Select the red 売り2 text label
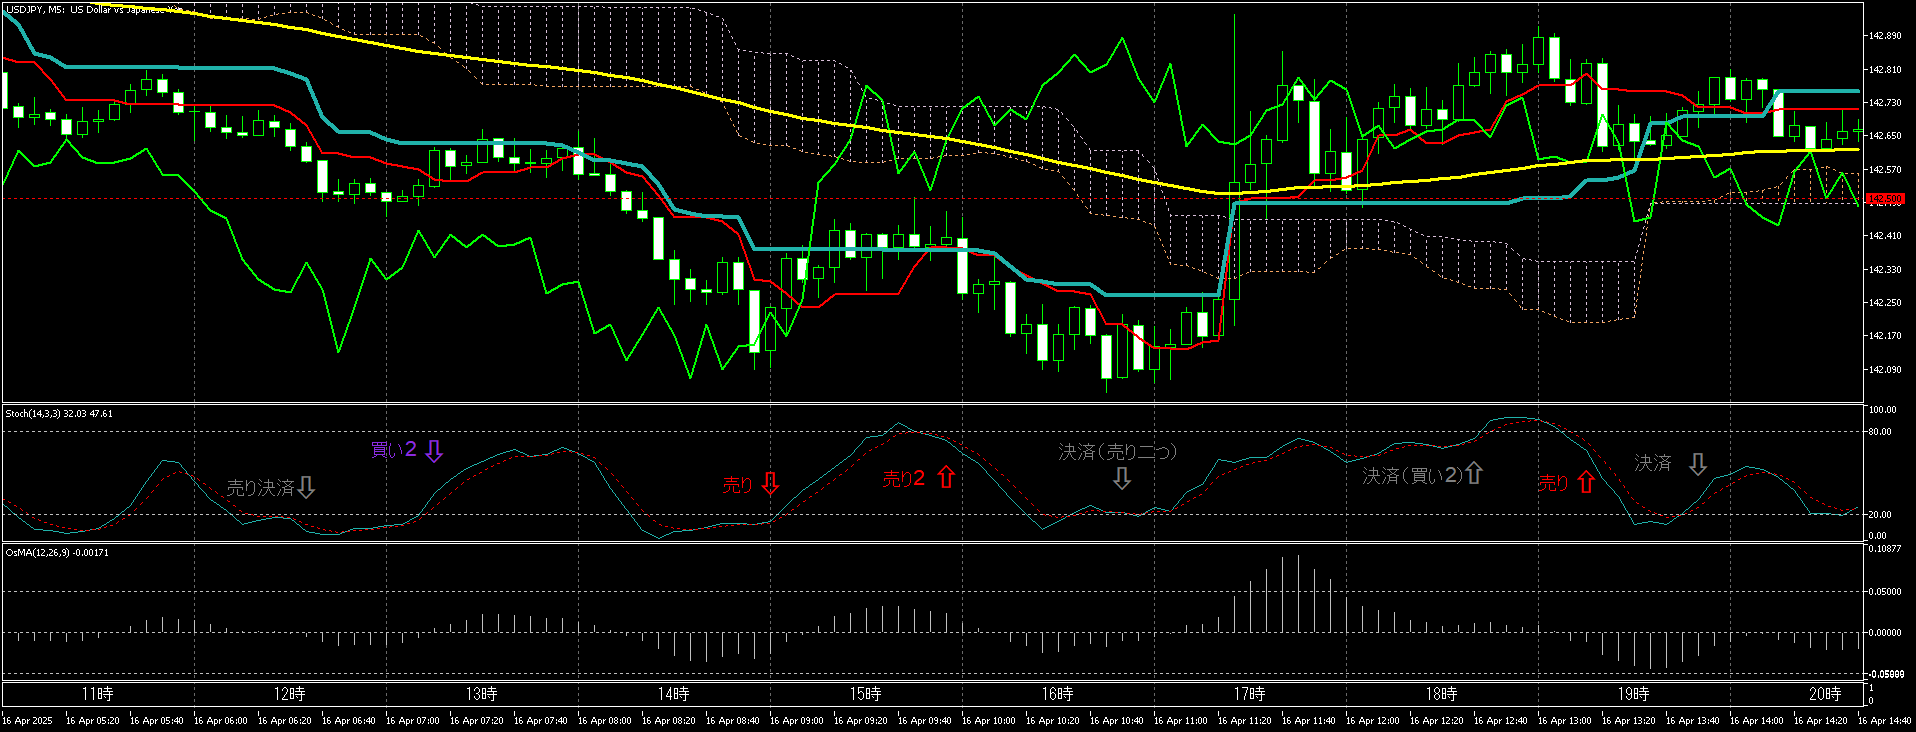The height and width of the screenshot is (732, 1916). point(903,479)
